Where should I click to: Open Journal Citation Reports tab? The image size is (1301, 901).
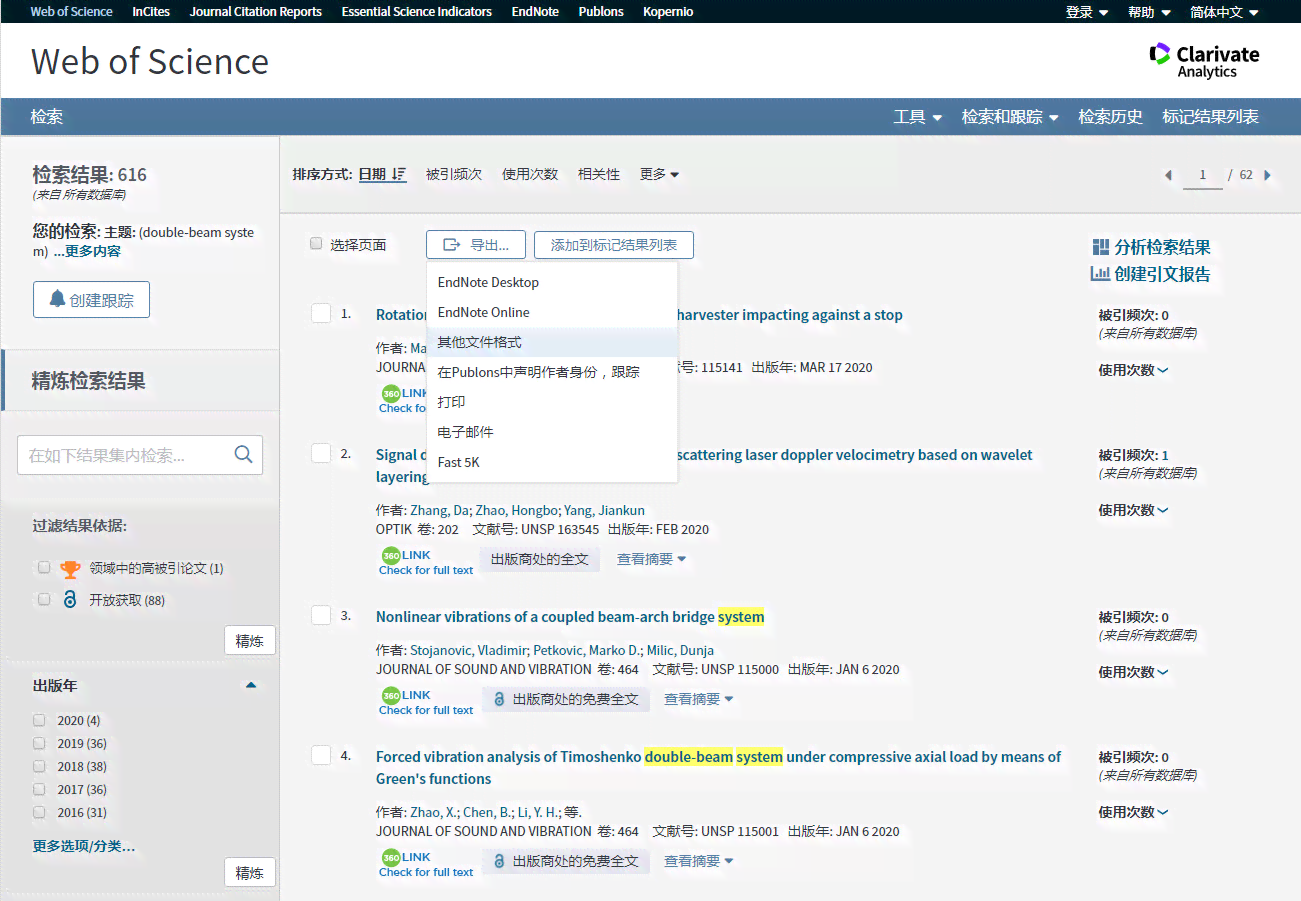tap(256, 12)
